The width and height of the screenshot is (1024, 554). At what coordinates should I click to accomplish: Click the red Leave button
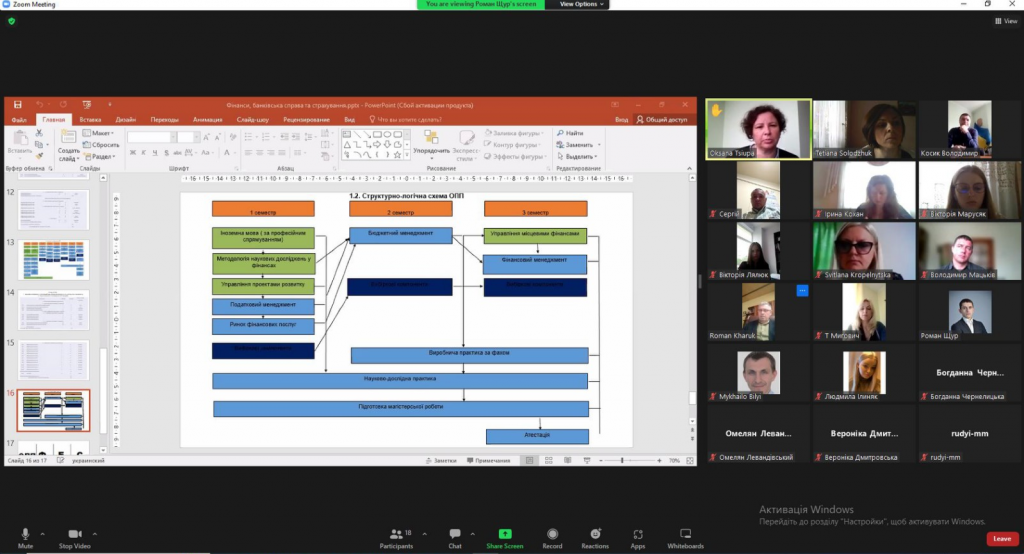click(x=1001, y=539)
